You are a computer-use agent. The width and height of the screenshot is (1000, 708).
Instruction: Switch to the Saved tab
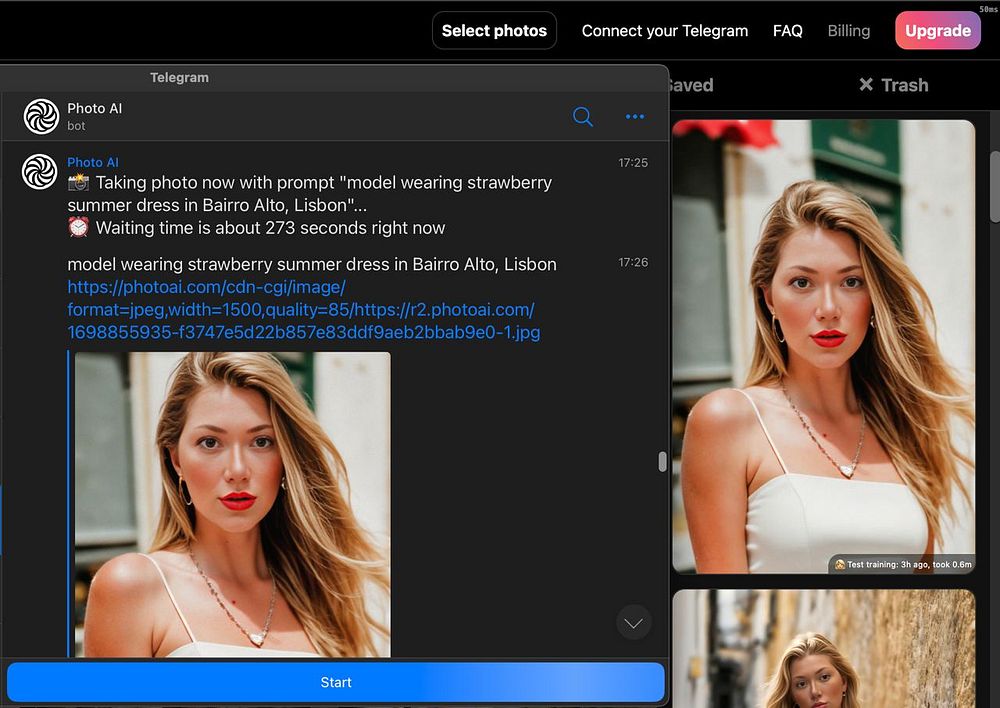690,85
